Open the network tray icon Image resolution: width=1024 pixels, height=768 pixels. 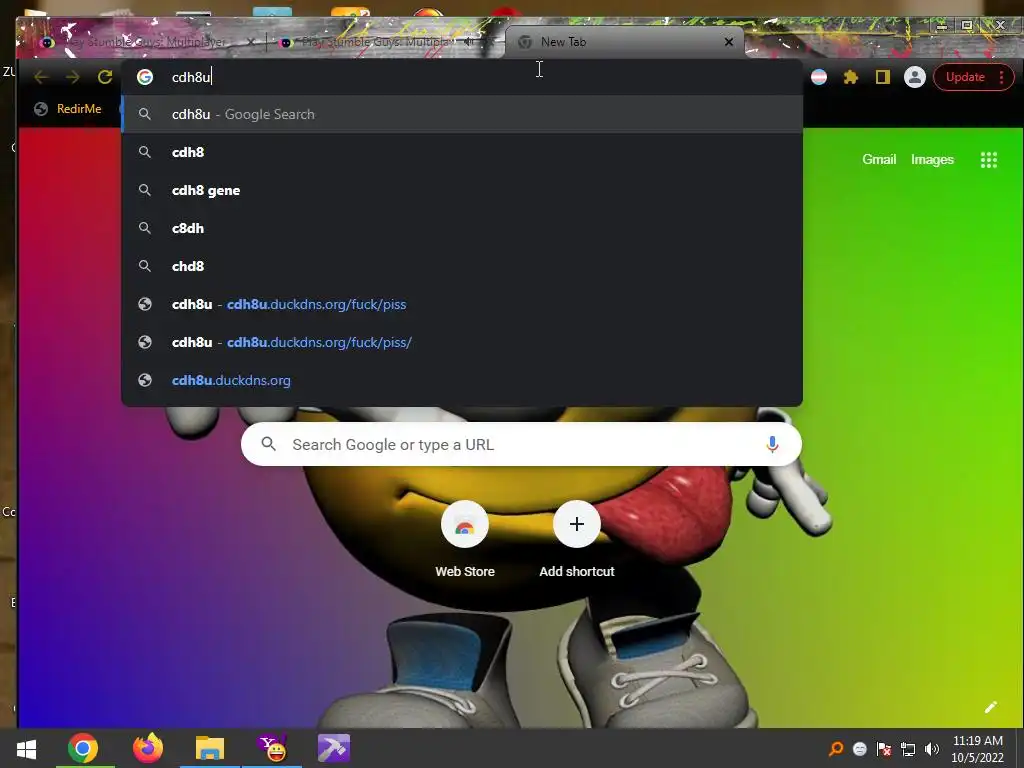point(908,748)
